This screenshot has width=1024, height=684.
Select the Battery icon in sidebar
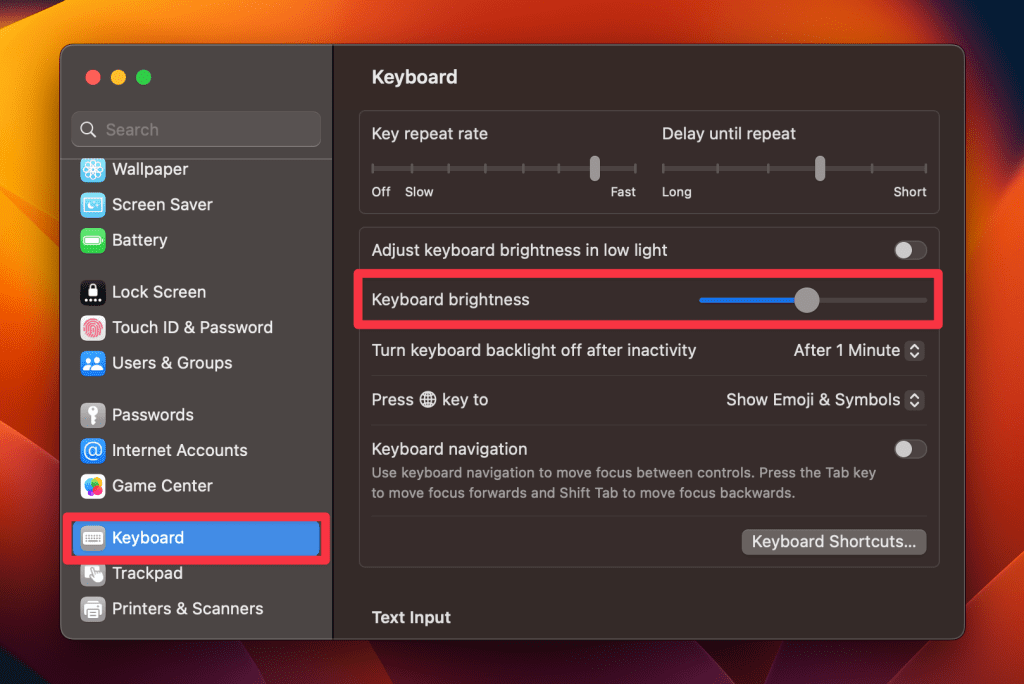(x=93, y=241)
